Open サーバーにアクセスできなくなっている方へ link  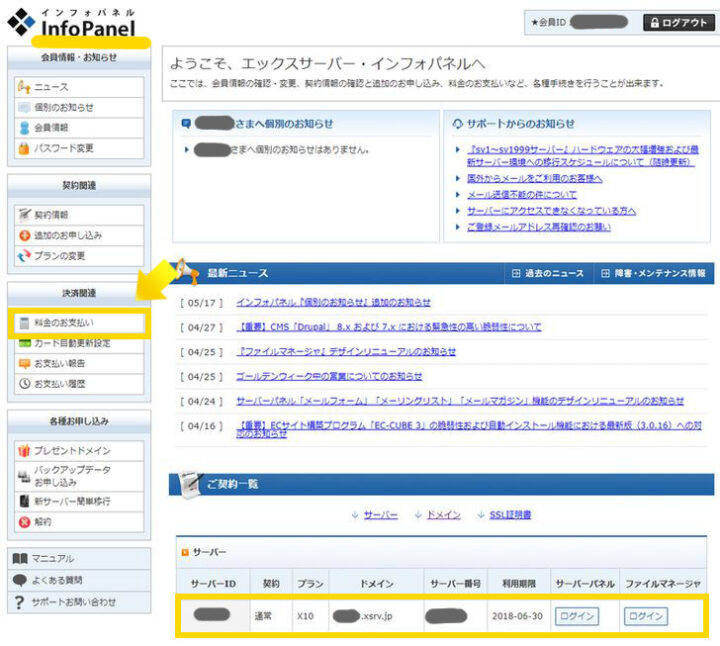(x=551, y=211)
